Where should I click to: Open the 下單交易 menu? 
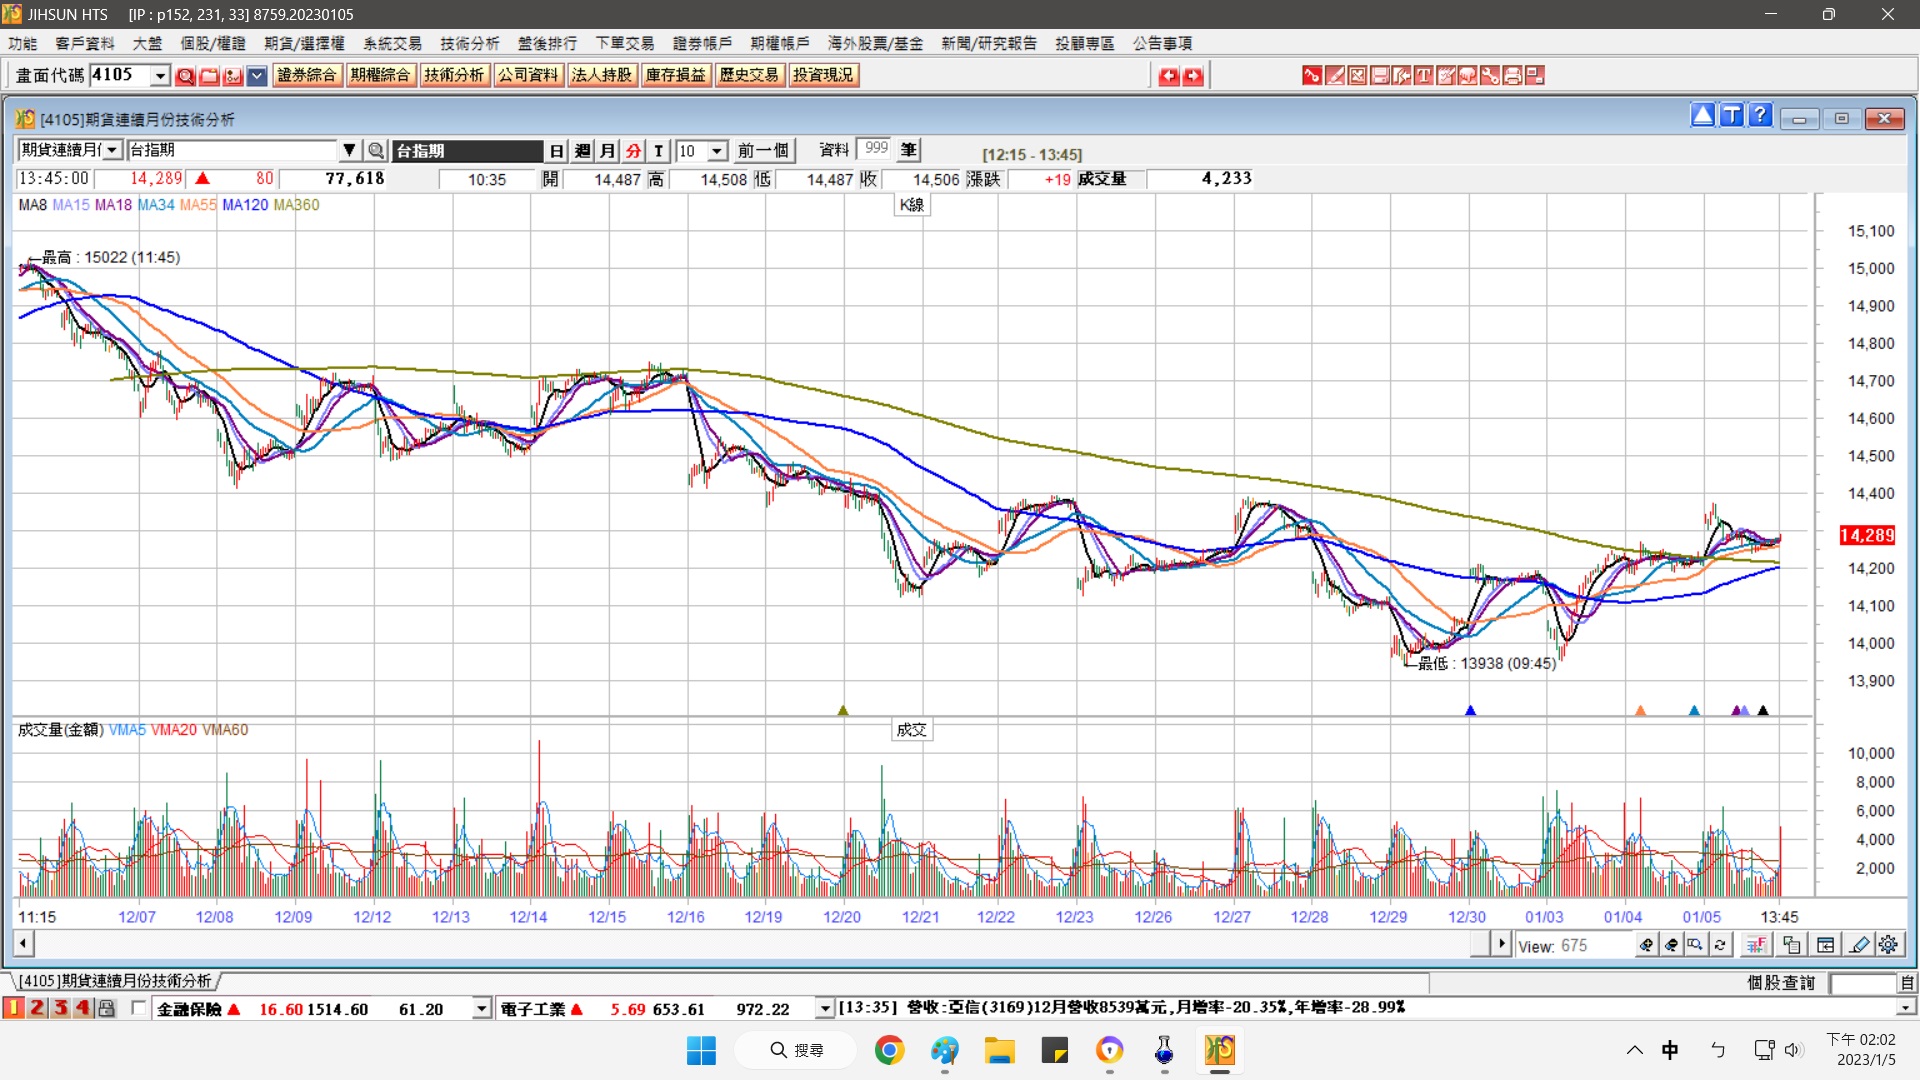[x=624, y=43]
